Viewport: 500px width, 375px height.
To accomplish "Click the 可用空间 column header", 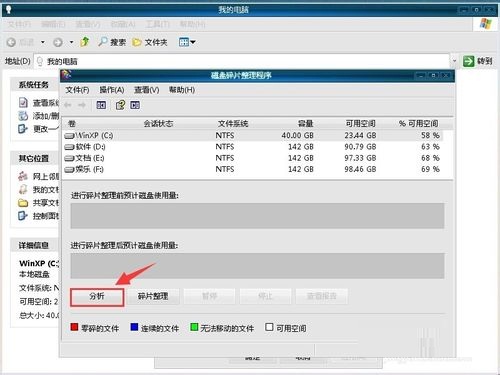I will (x=361, y=124).
